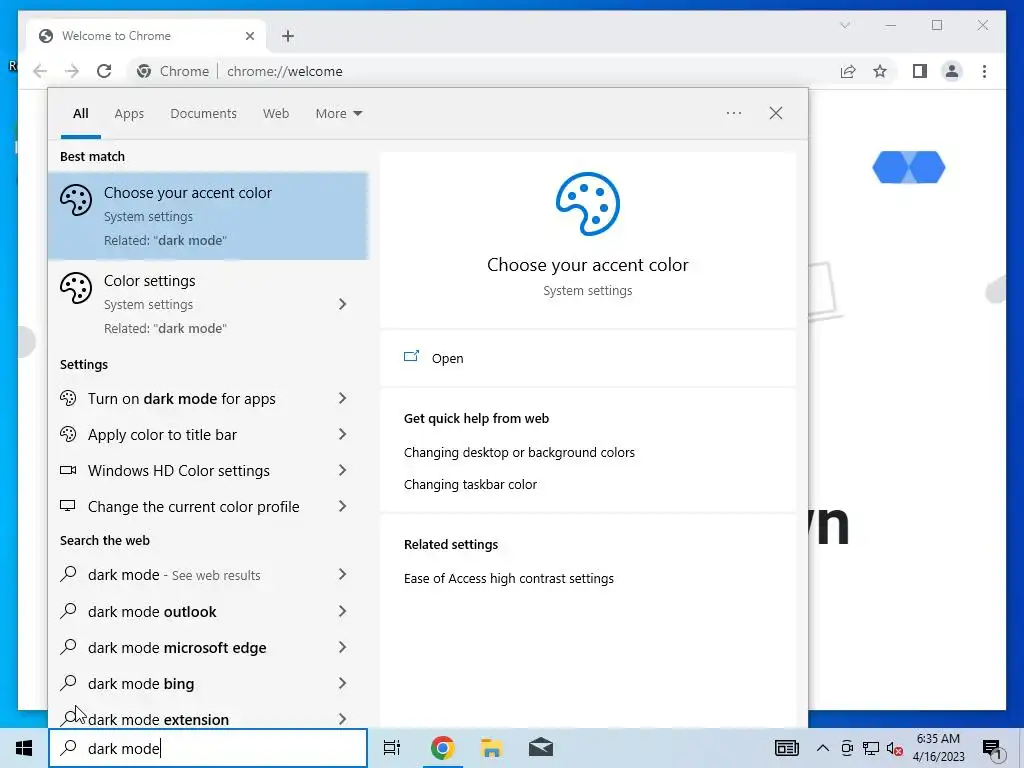
Task: Go back in Chrome
Action: pyautogui.click(x=40, y=71)
